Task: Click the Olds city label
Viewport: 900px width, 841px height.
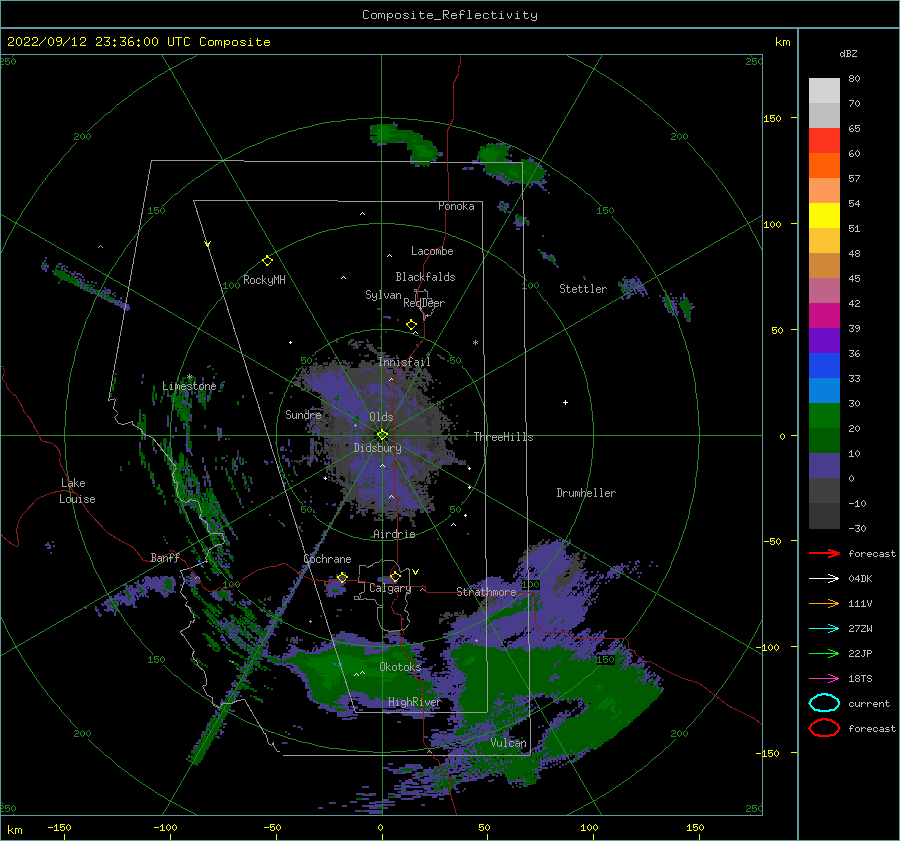Action: [381, 417]
